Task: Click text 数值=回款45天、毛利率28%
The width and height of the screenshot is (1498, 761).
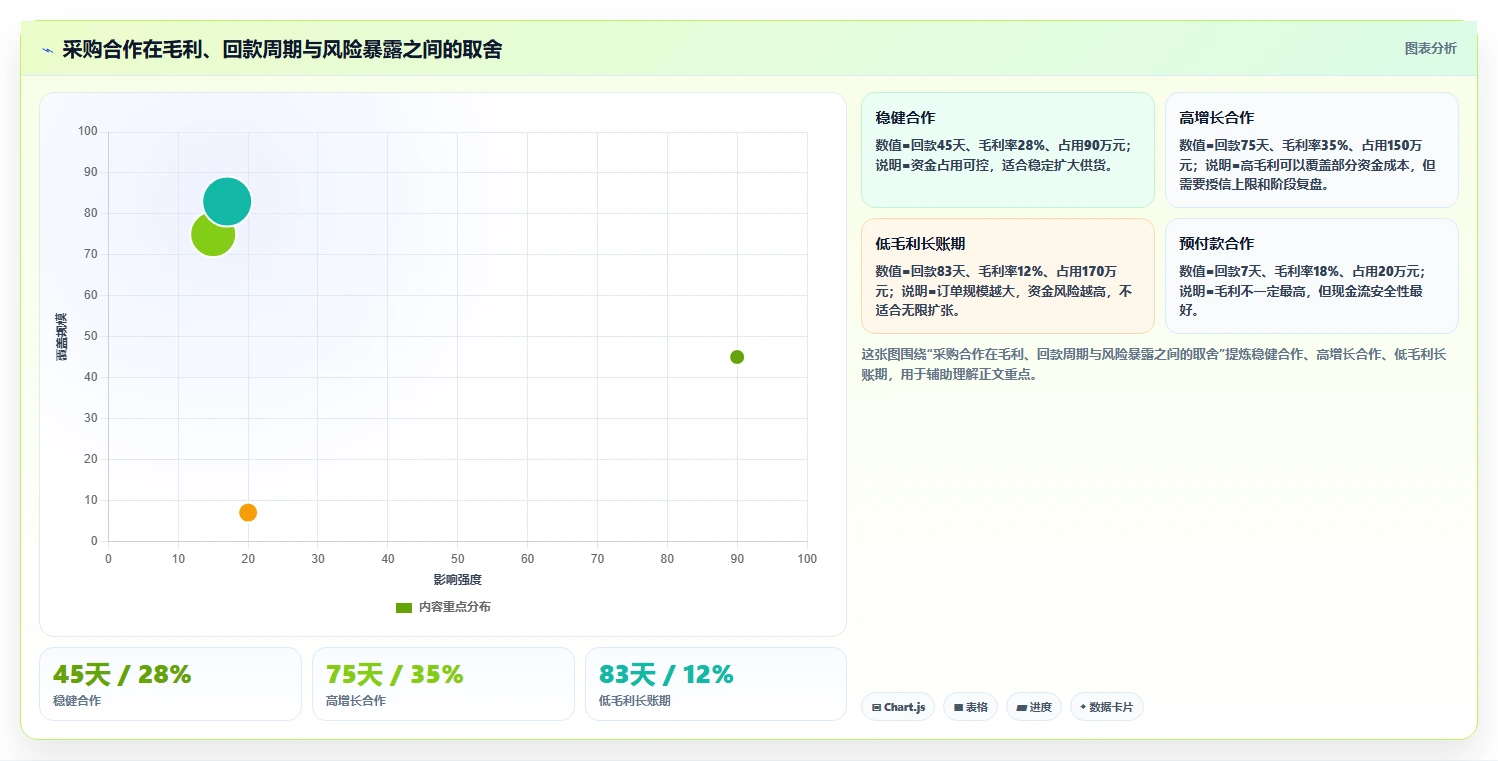Action: point(960,145)
